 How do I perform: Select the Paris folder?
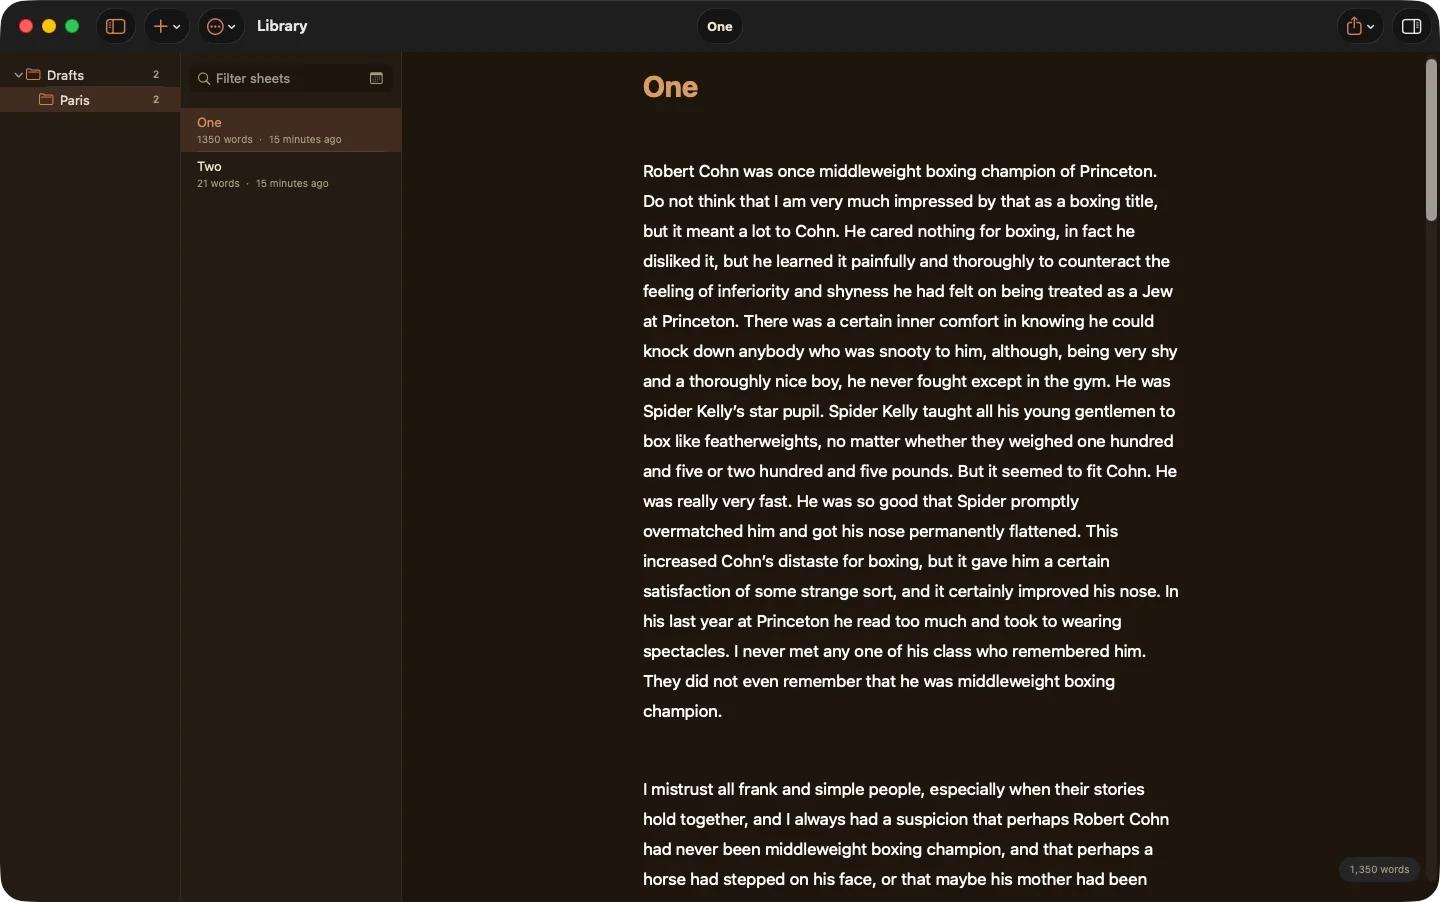[90, 100]
